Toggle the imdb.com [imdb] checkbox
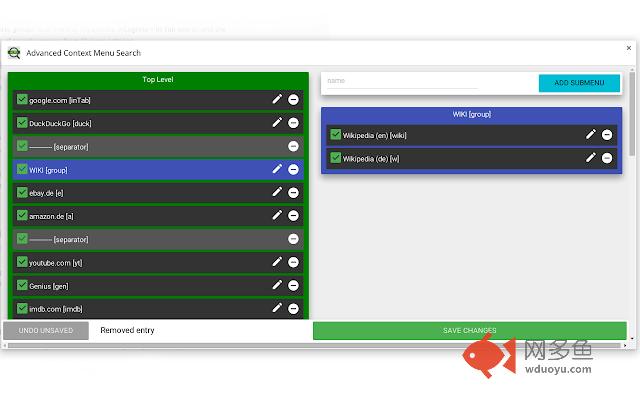Image resolution: width=640 pixels, height=400 pixels. [x=22, y=308]
